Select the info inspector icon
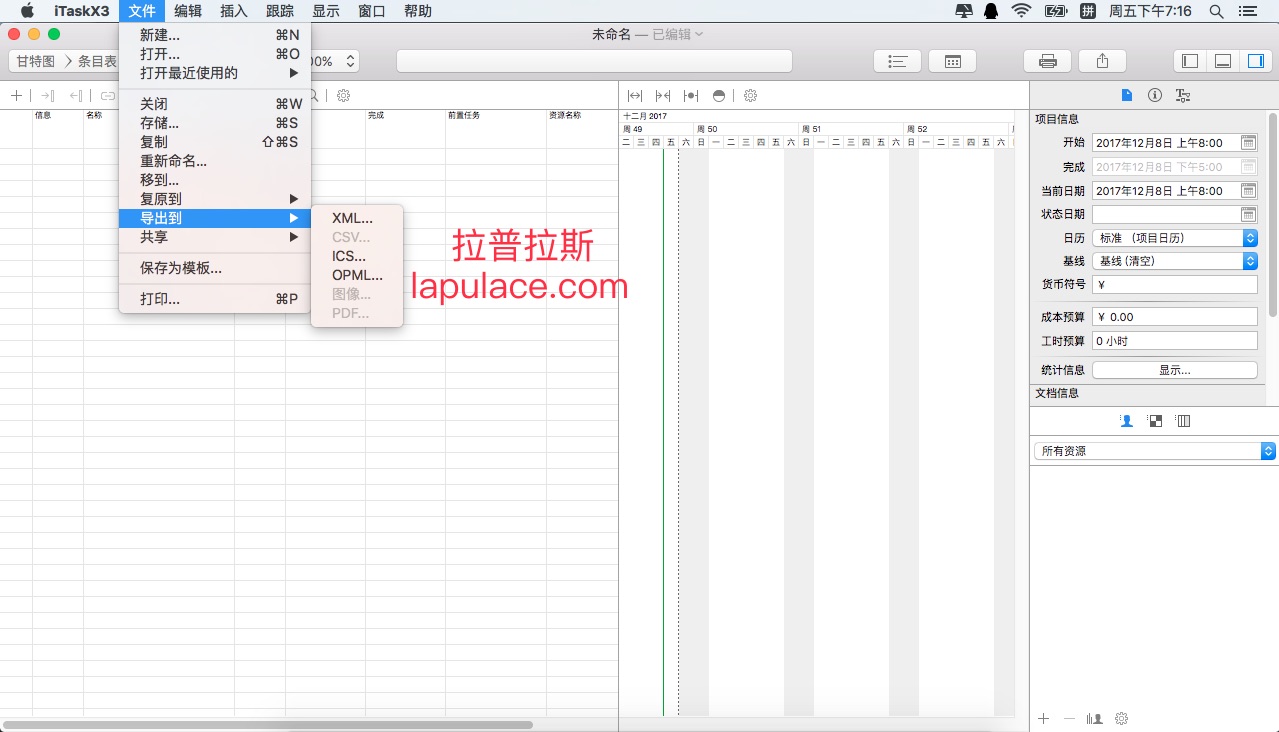The width and height of the screenshot is (1279, 732). pos(1155,95)
